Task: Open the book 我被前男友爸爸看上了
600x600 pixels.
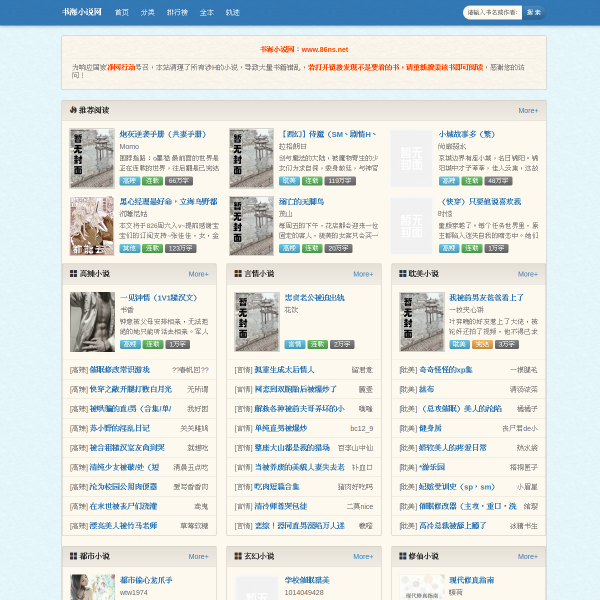Action: [x=486, y=298]
